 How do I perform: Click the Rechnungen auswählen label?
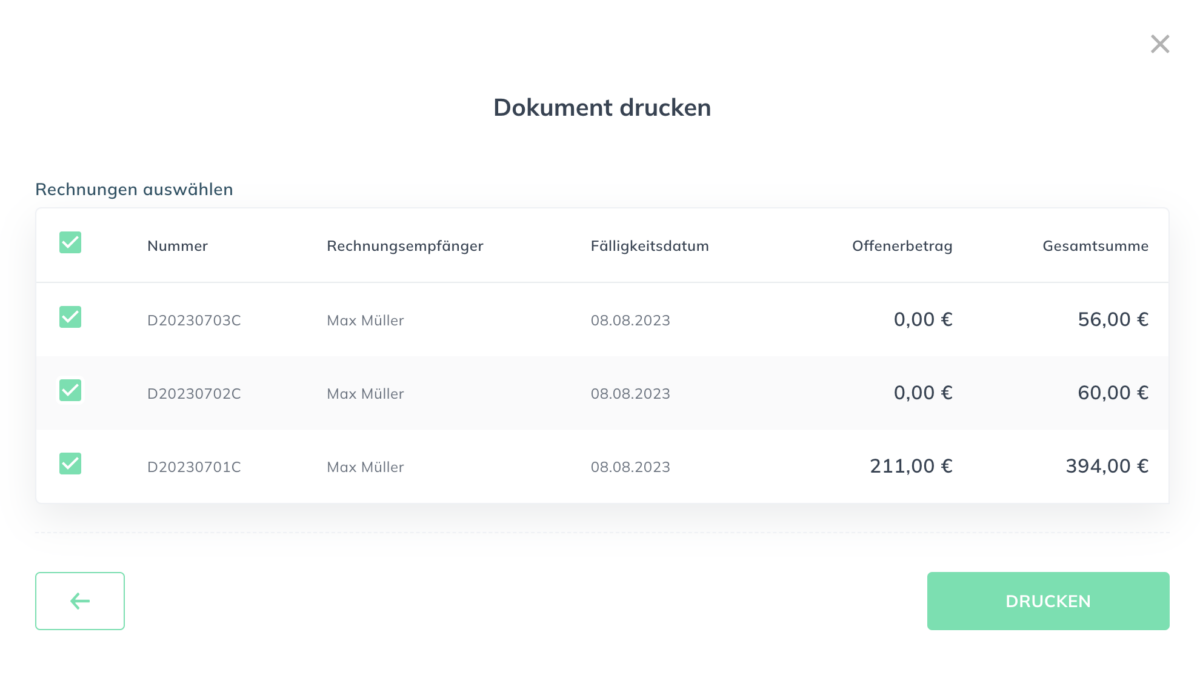[x=134, y=189]
